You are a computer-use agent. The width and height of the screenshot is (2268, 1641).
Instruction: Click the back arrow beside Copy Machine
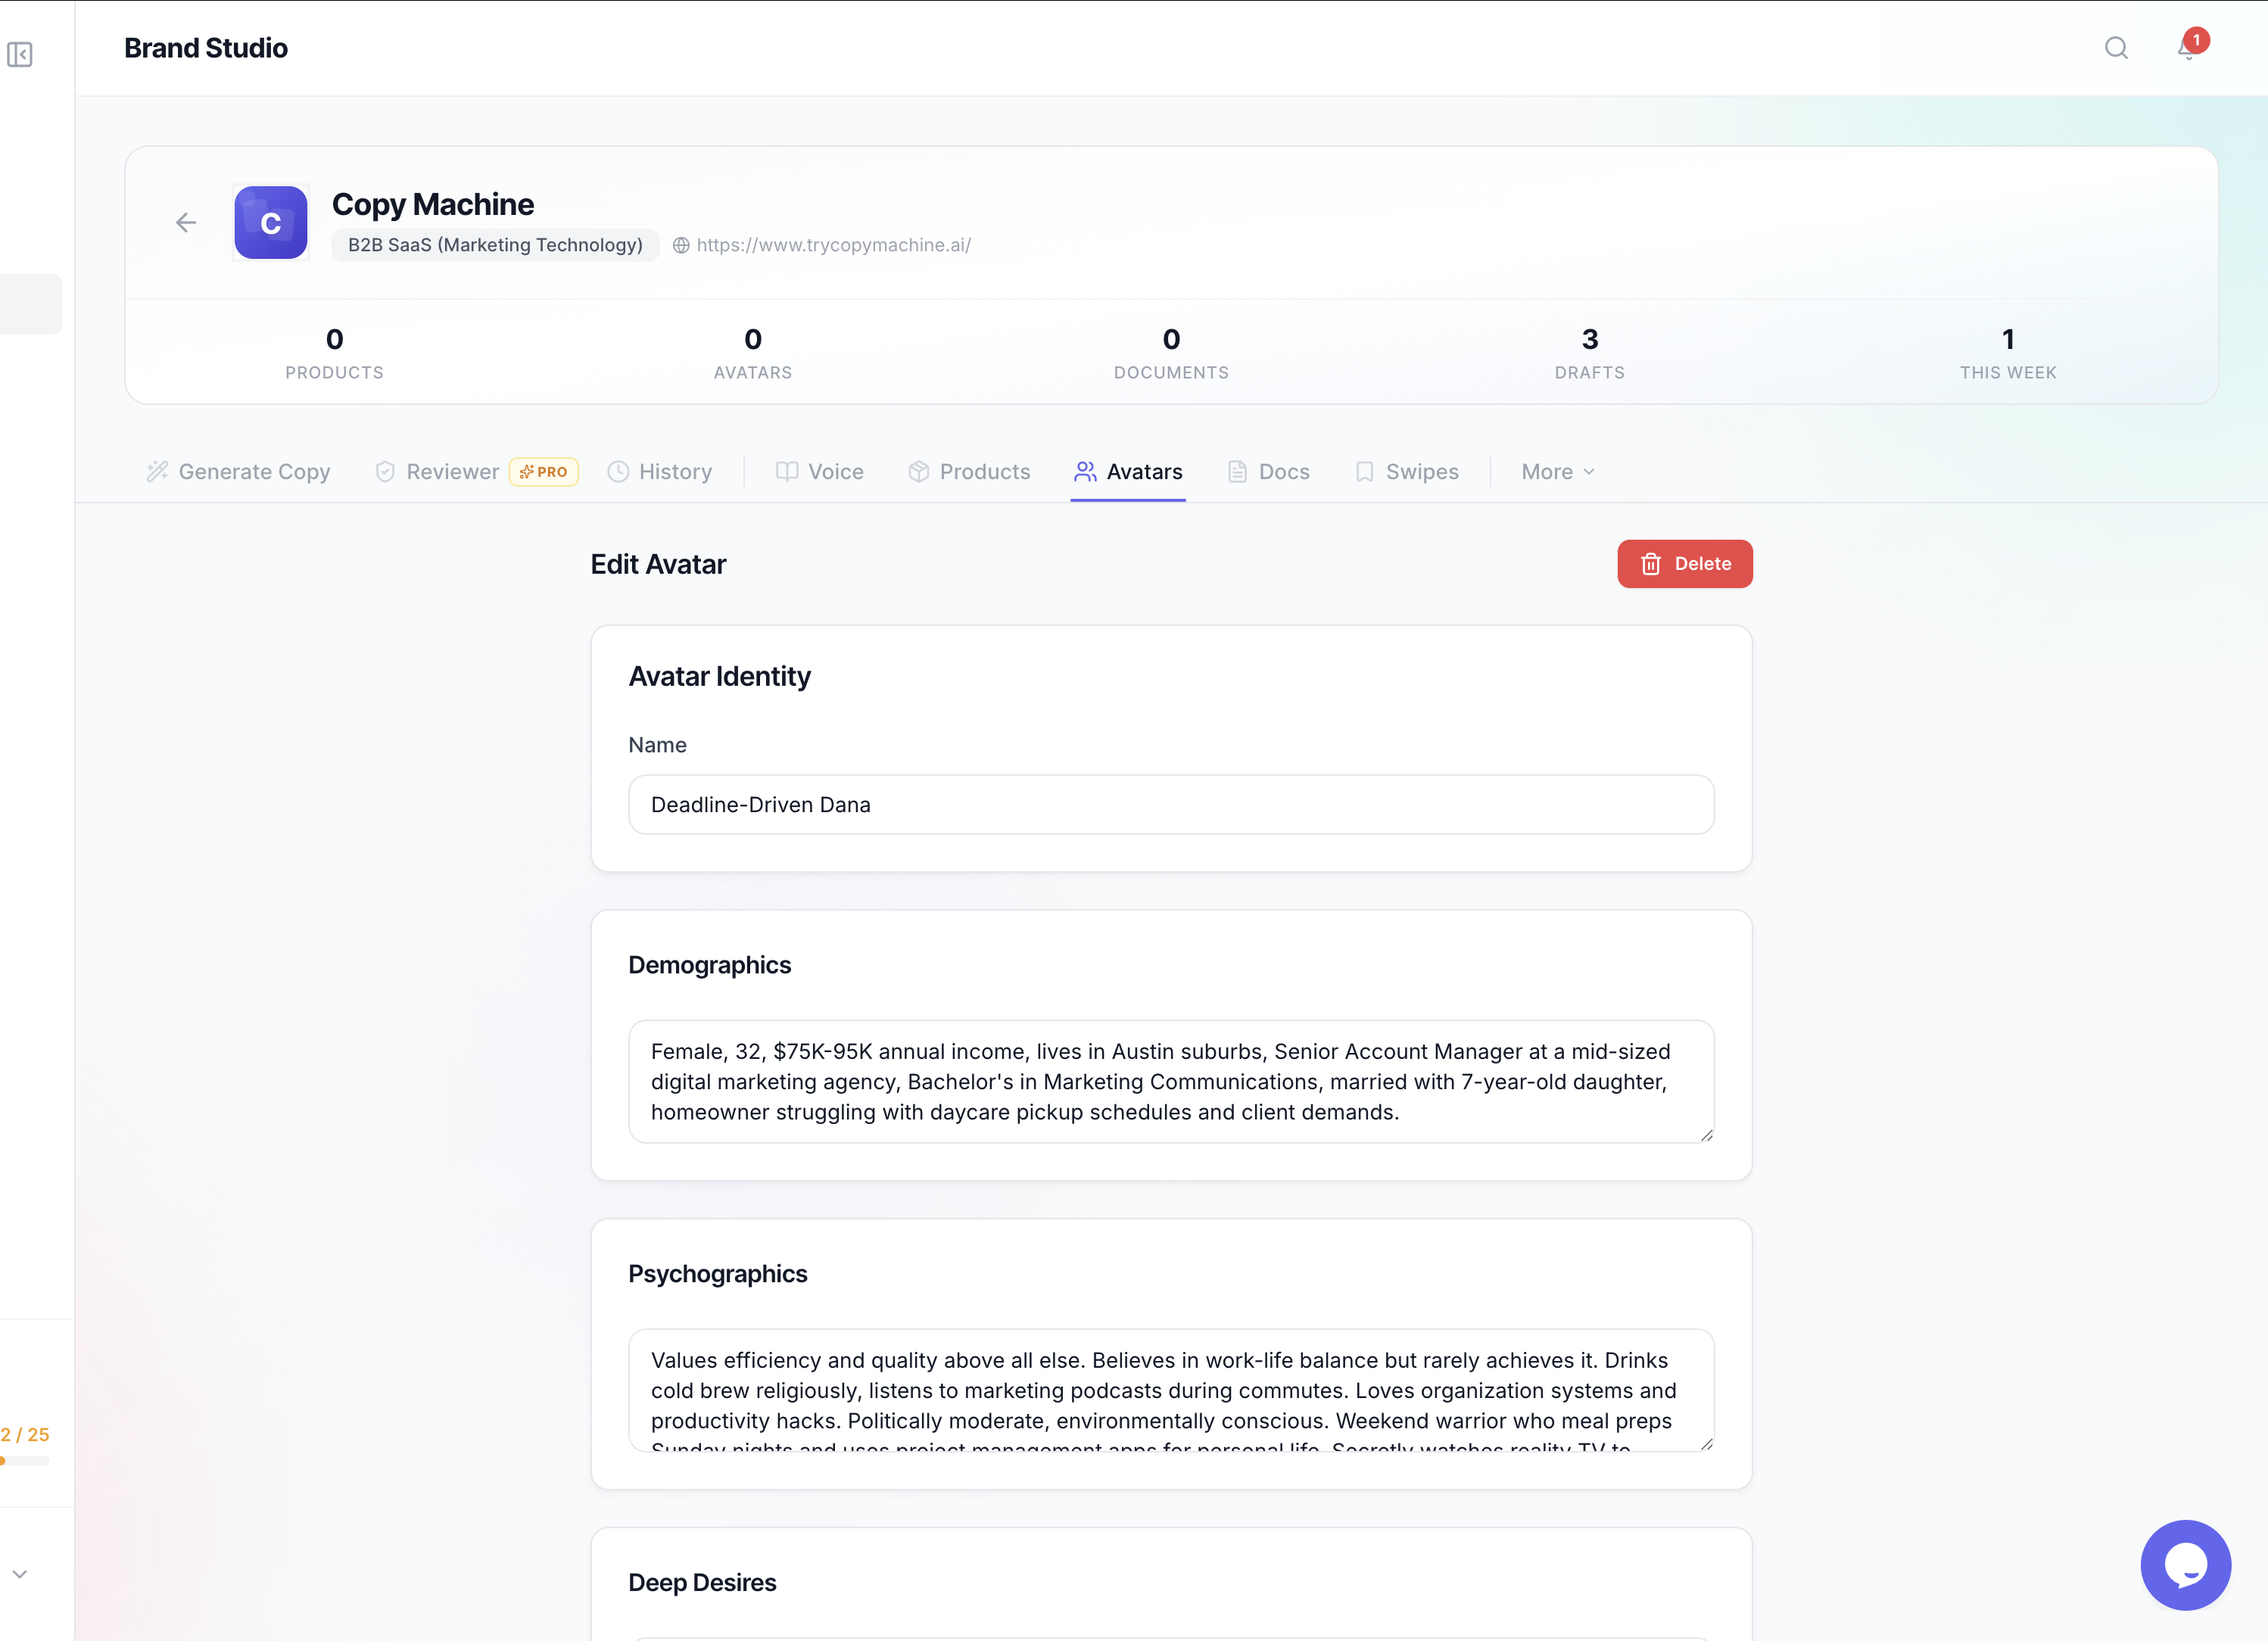(x=186, y=223)
